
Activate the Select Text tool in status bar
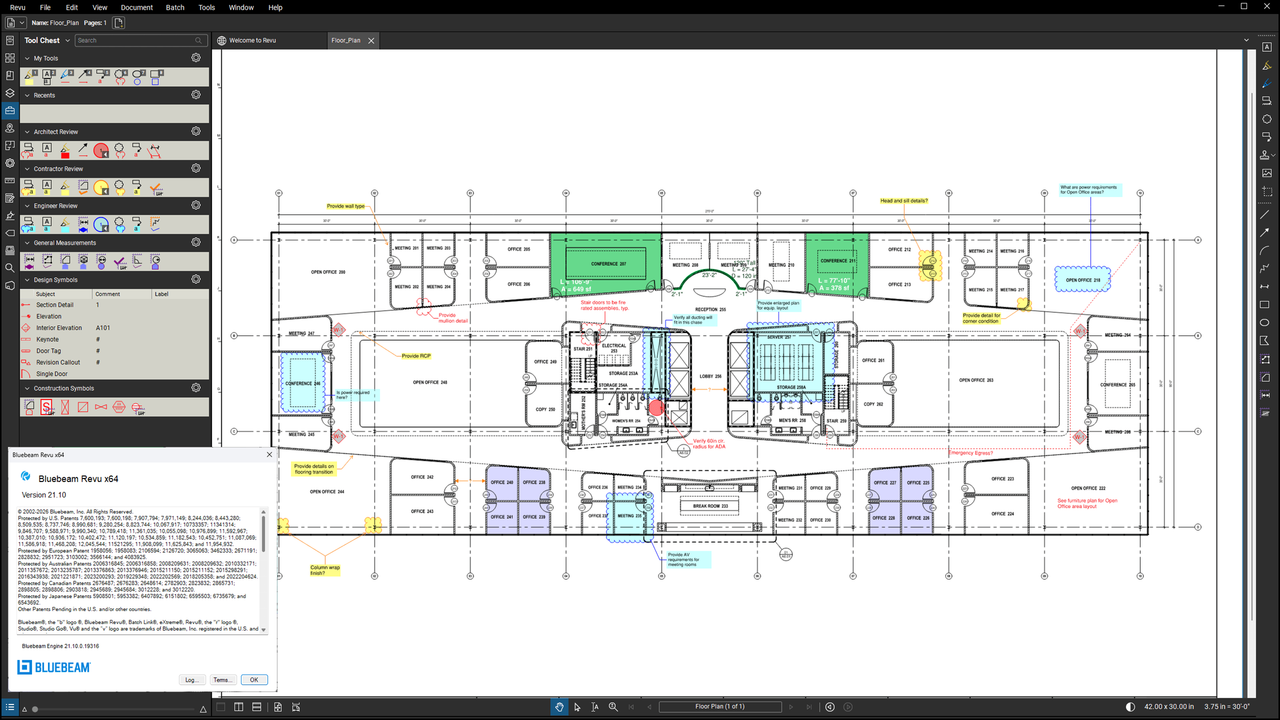point(595,707)
